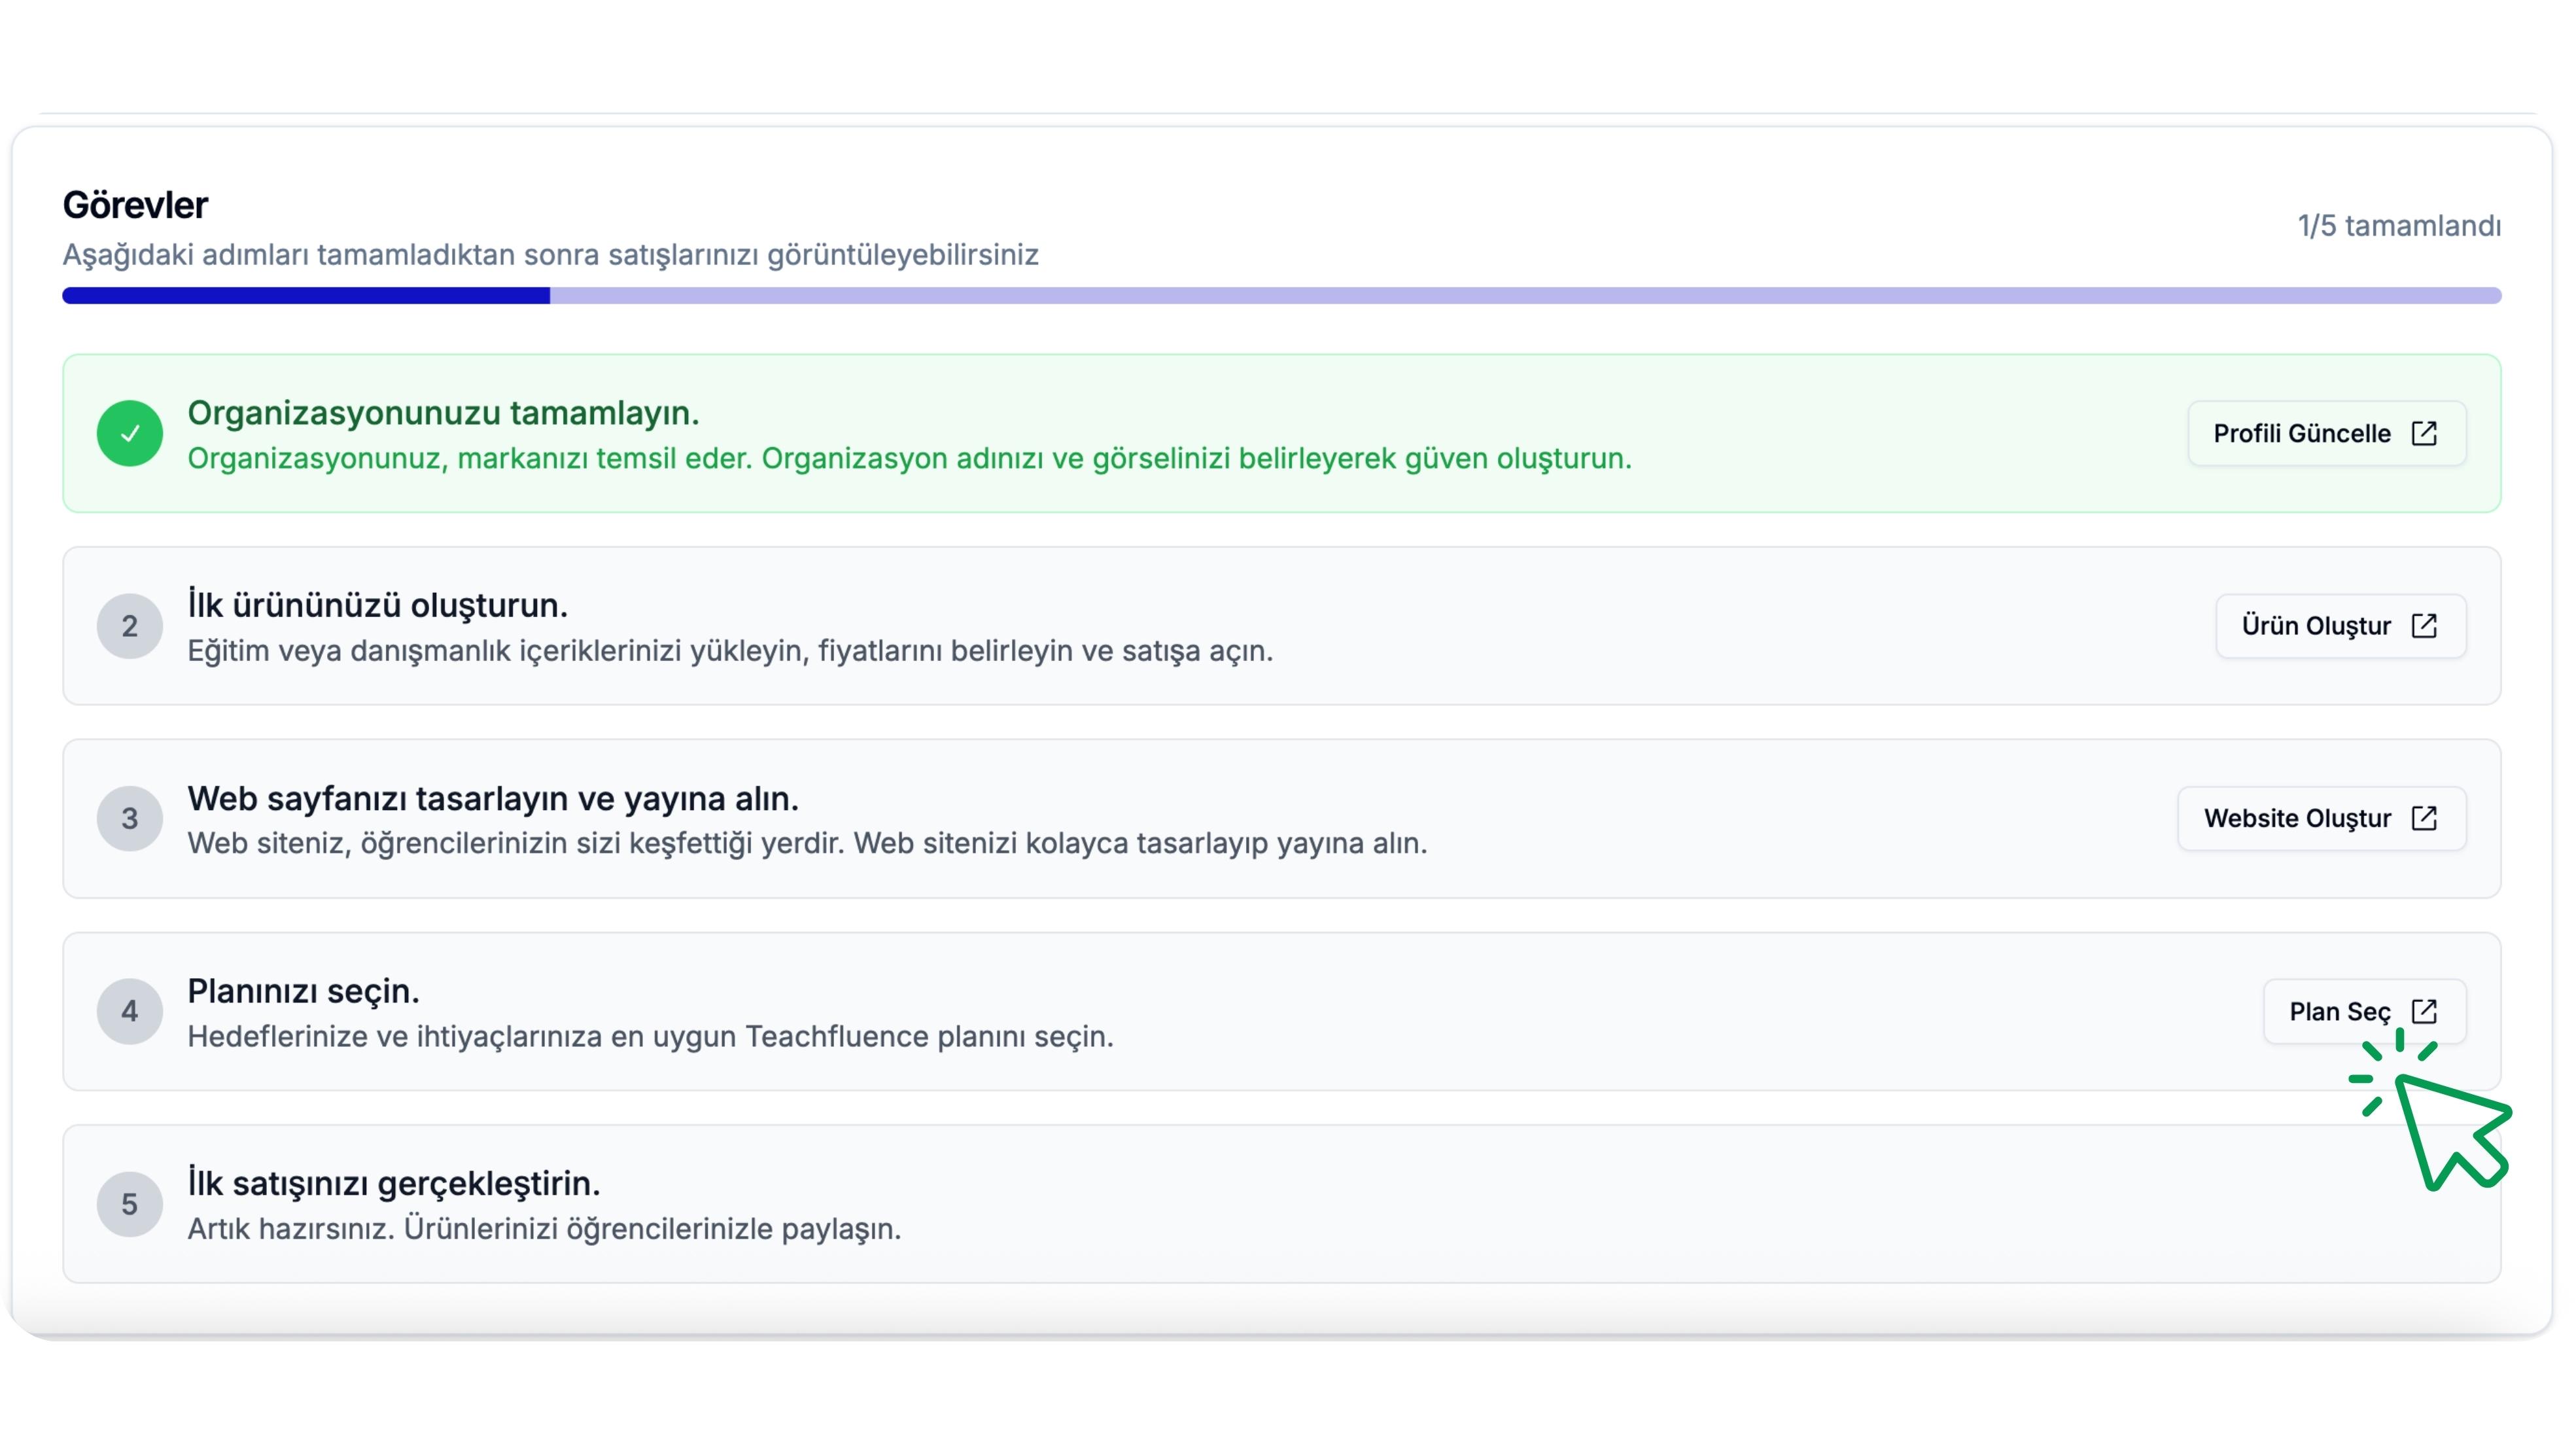Click the Görevler section heading
The image size is (2576, 1452).
(135, 205)
